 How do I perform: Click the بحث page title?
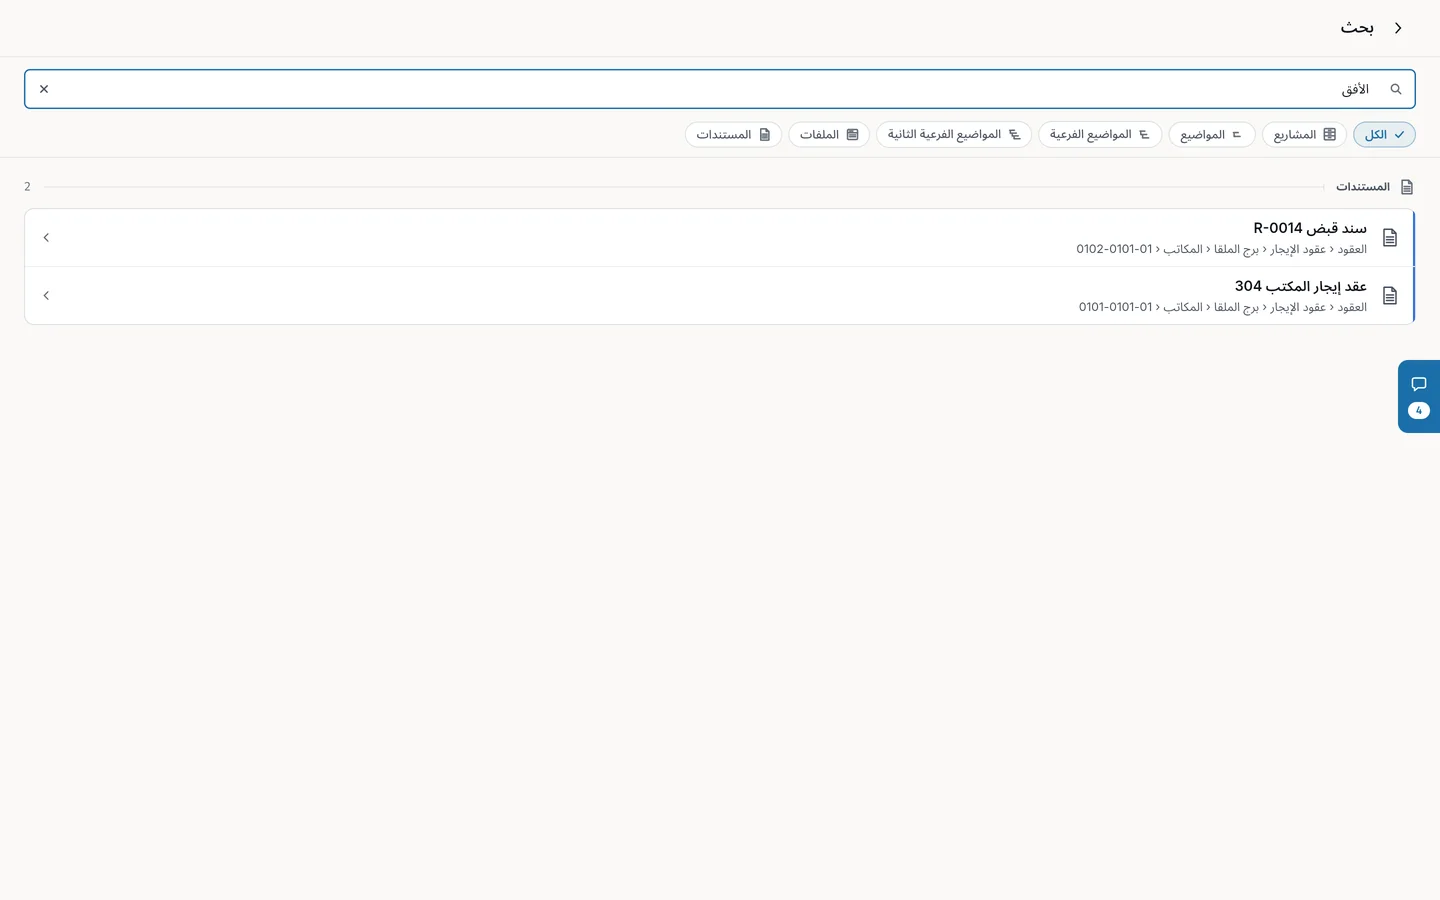(1357, 28)
